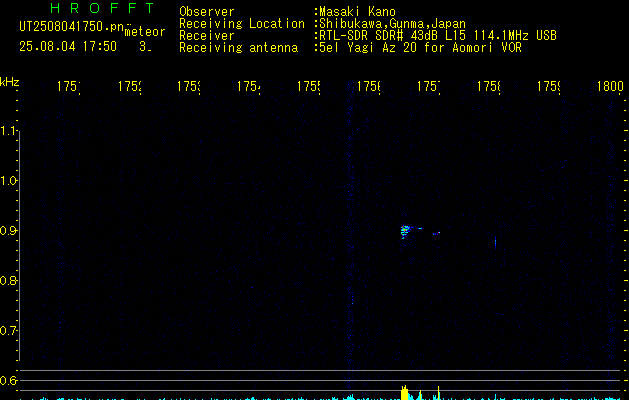Click the 0.7 kHz frequency label

[x=8, y=331]
